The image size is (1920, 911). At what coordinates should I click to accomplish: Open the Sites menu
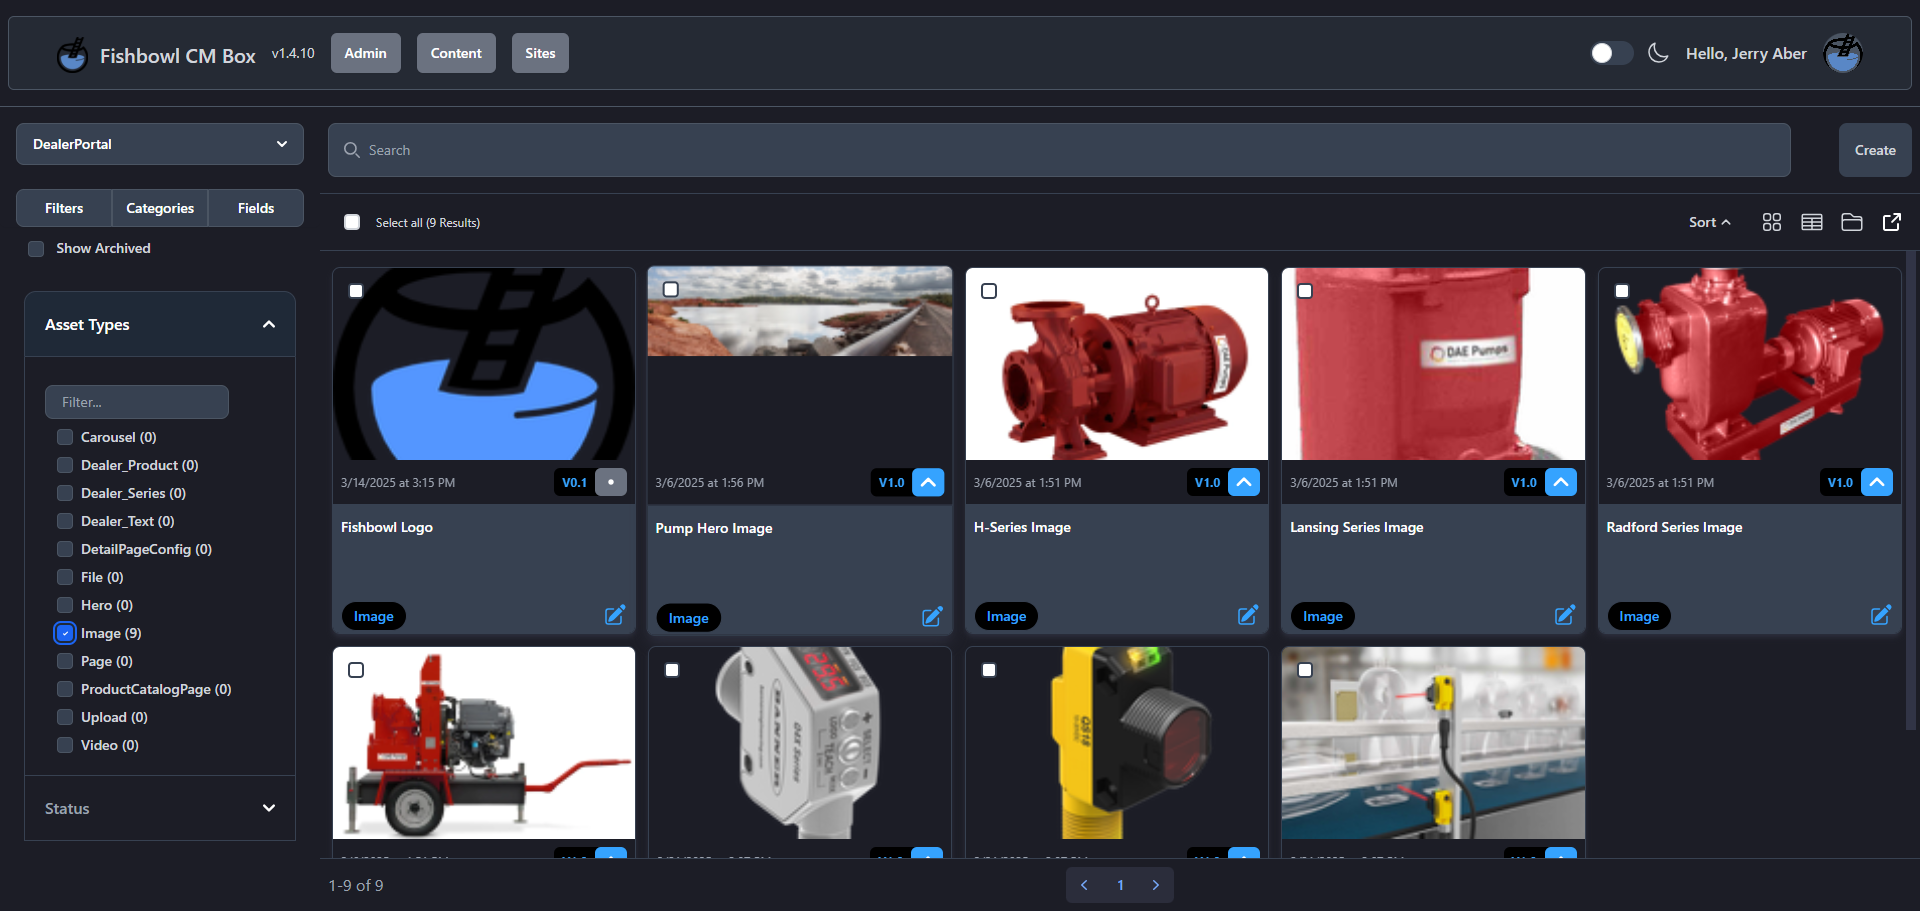[x=540, y=53]
